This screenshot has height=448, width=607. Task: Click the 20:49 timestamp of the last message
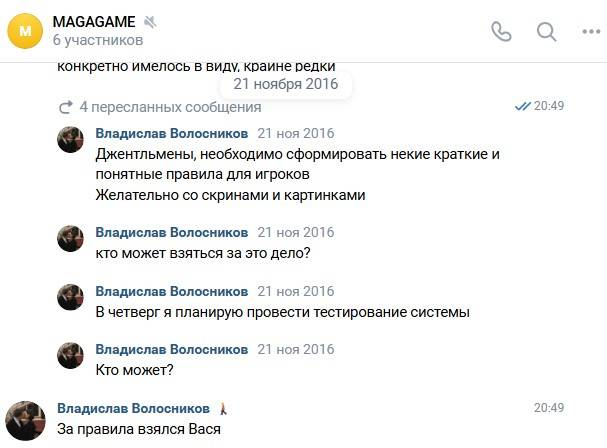549,407
